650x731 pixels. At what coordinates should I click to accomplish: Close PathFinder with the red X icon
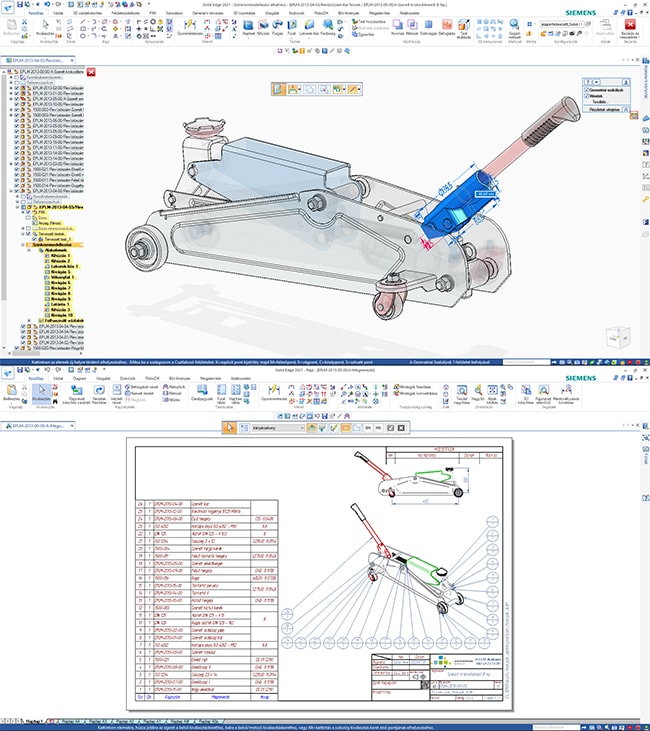tap(91, 72)
